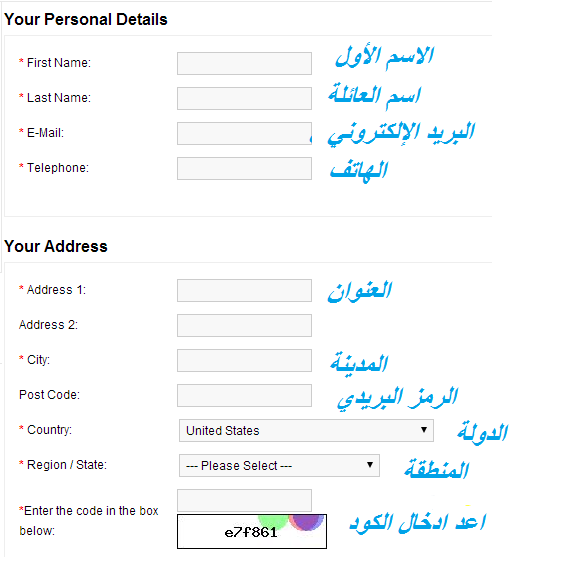
Task: Click the Country dropdown arrow
Action: [424, 430]
